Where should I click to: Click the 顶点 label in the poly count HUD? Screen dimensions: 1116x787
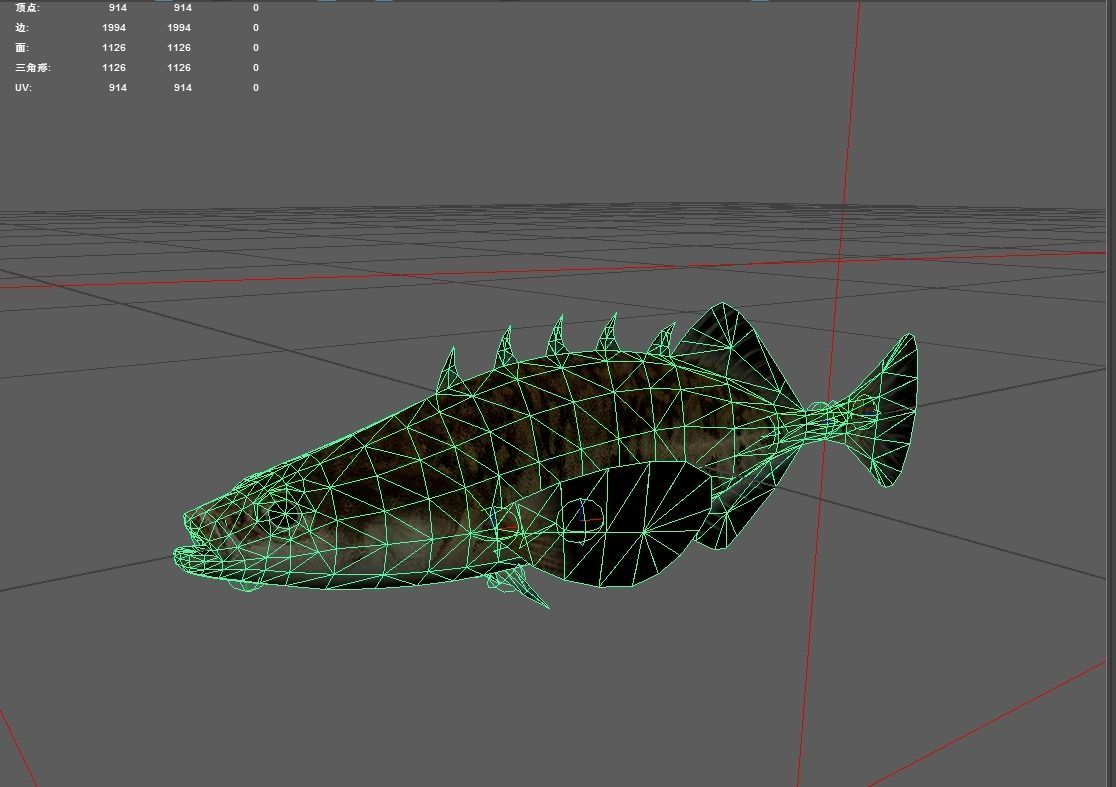[27, 8]
